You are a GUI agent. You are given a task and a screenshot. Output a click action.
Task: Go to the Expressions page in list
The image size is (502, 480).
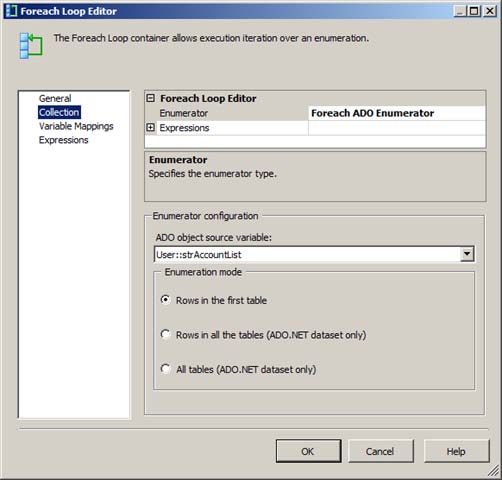coord(63,140)
